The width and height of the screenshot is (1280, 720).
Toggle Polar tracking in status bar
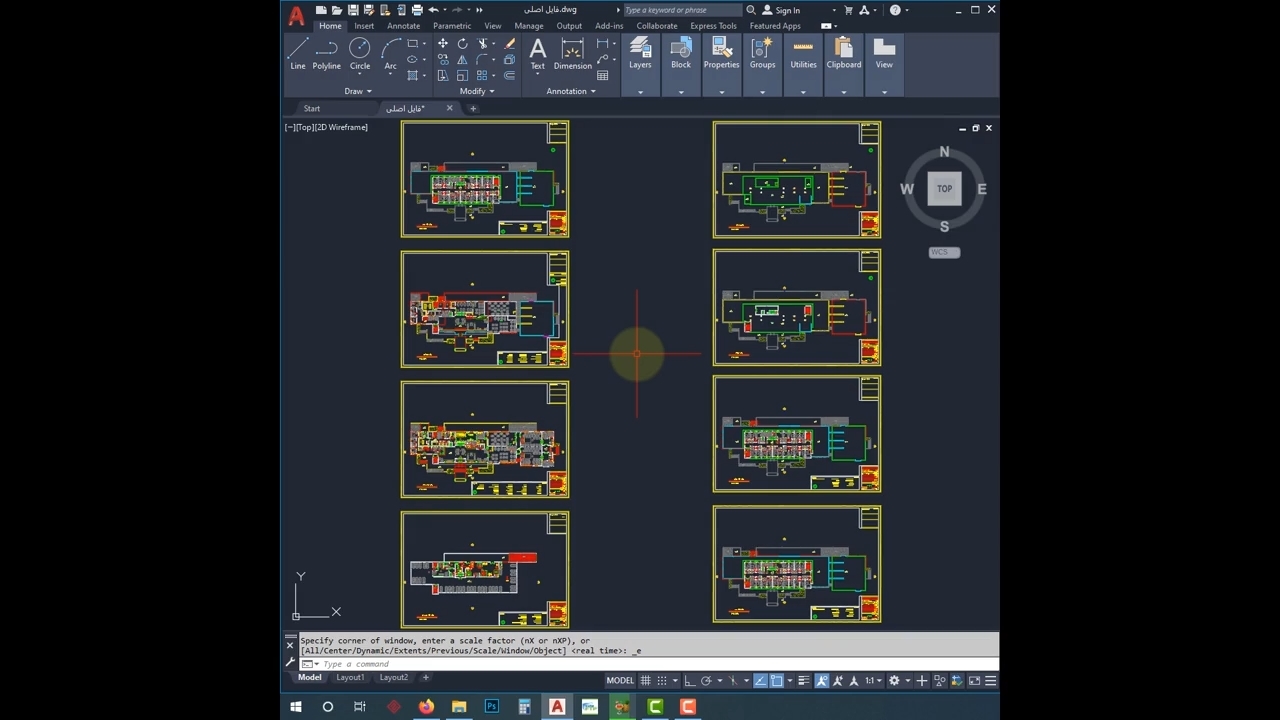pos(706,681)
